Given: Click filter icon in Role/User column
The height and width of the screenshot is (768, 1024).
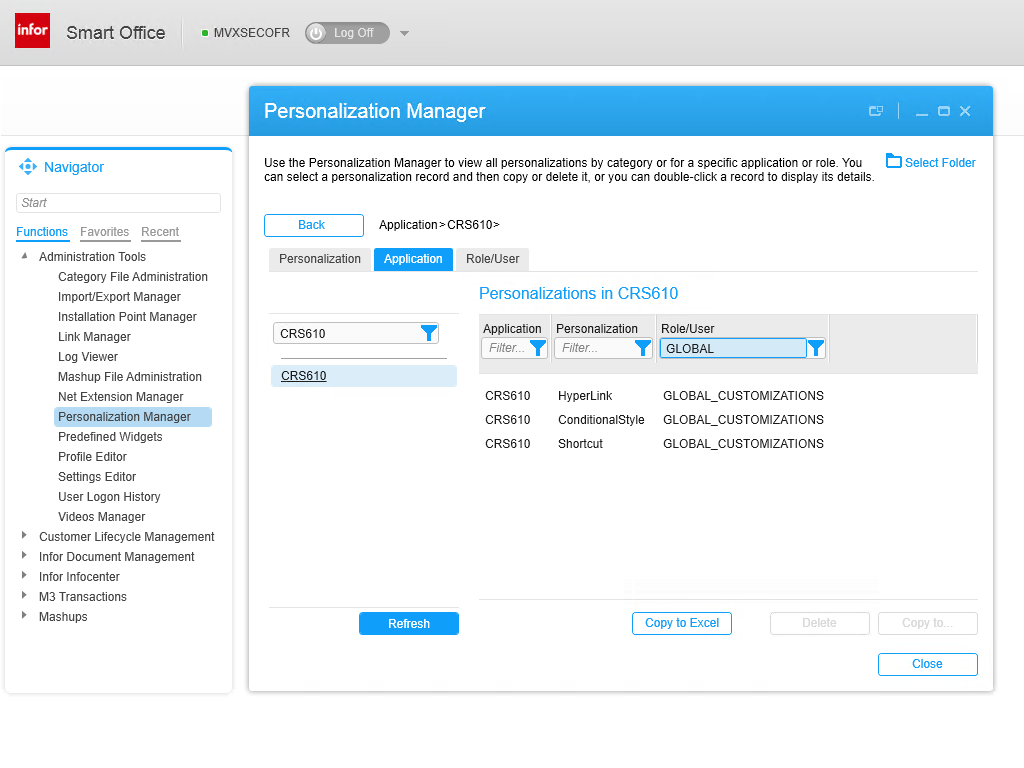Looking at the screenshot, I should (816, 348).
